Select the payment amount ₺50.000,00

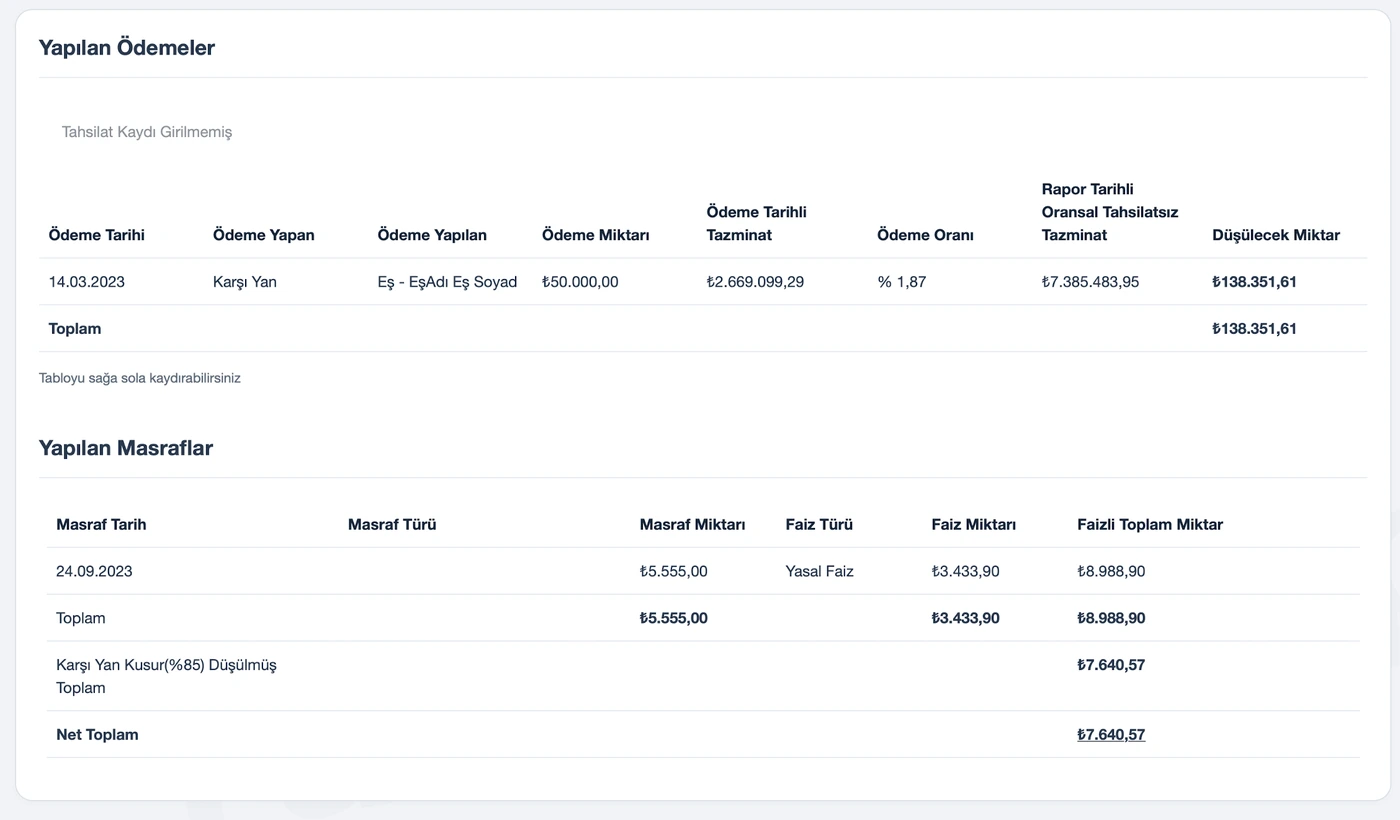click(x=580, y=282)
